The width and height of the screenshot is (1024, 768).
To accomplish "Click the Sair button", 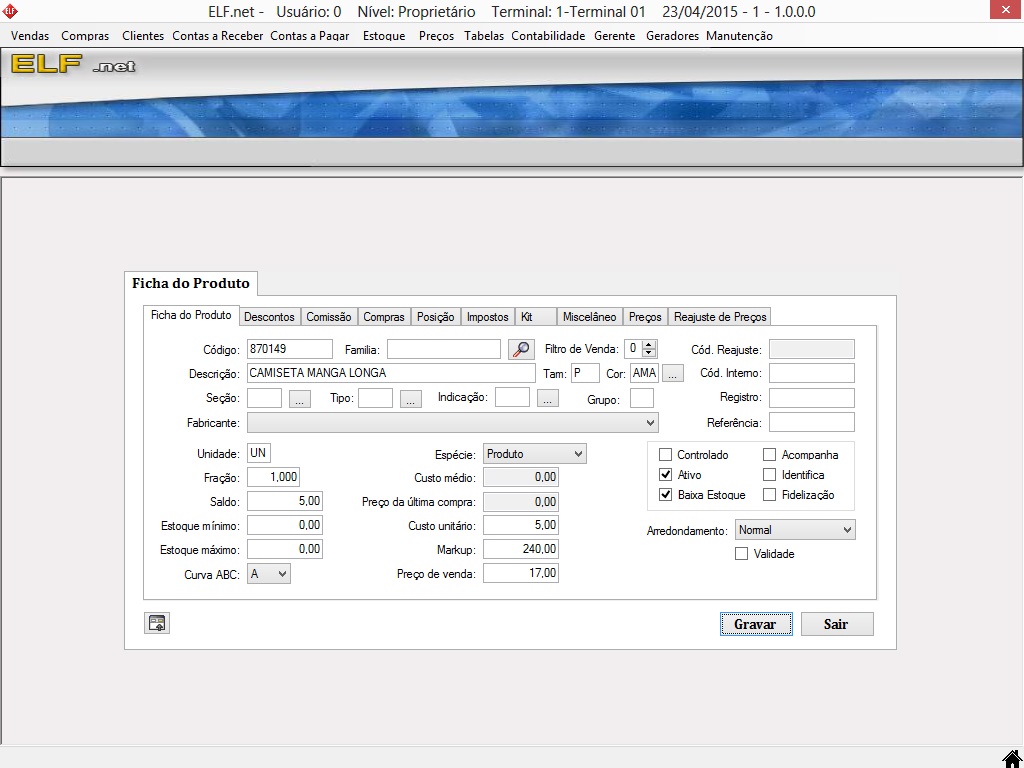I will pyautogui.click(x=836, y=624).
